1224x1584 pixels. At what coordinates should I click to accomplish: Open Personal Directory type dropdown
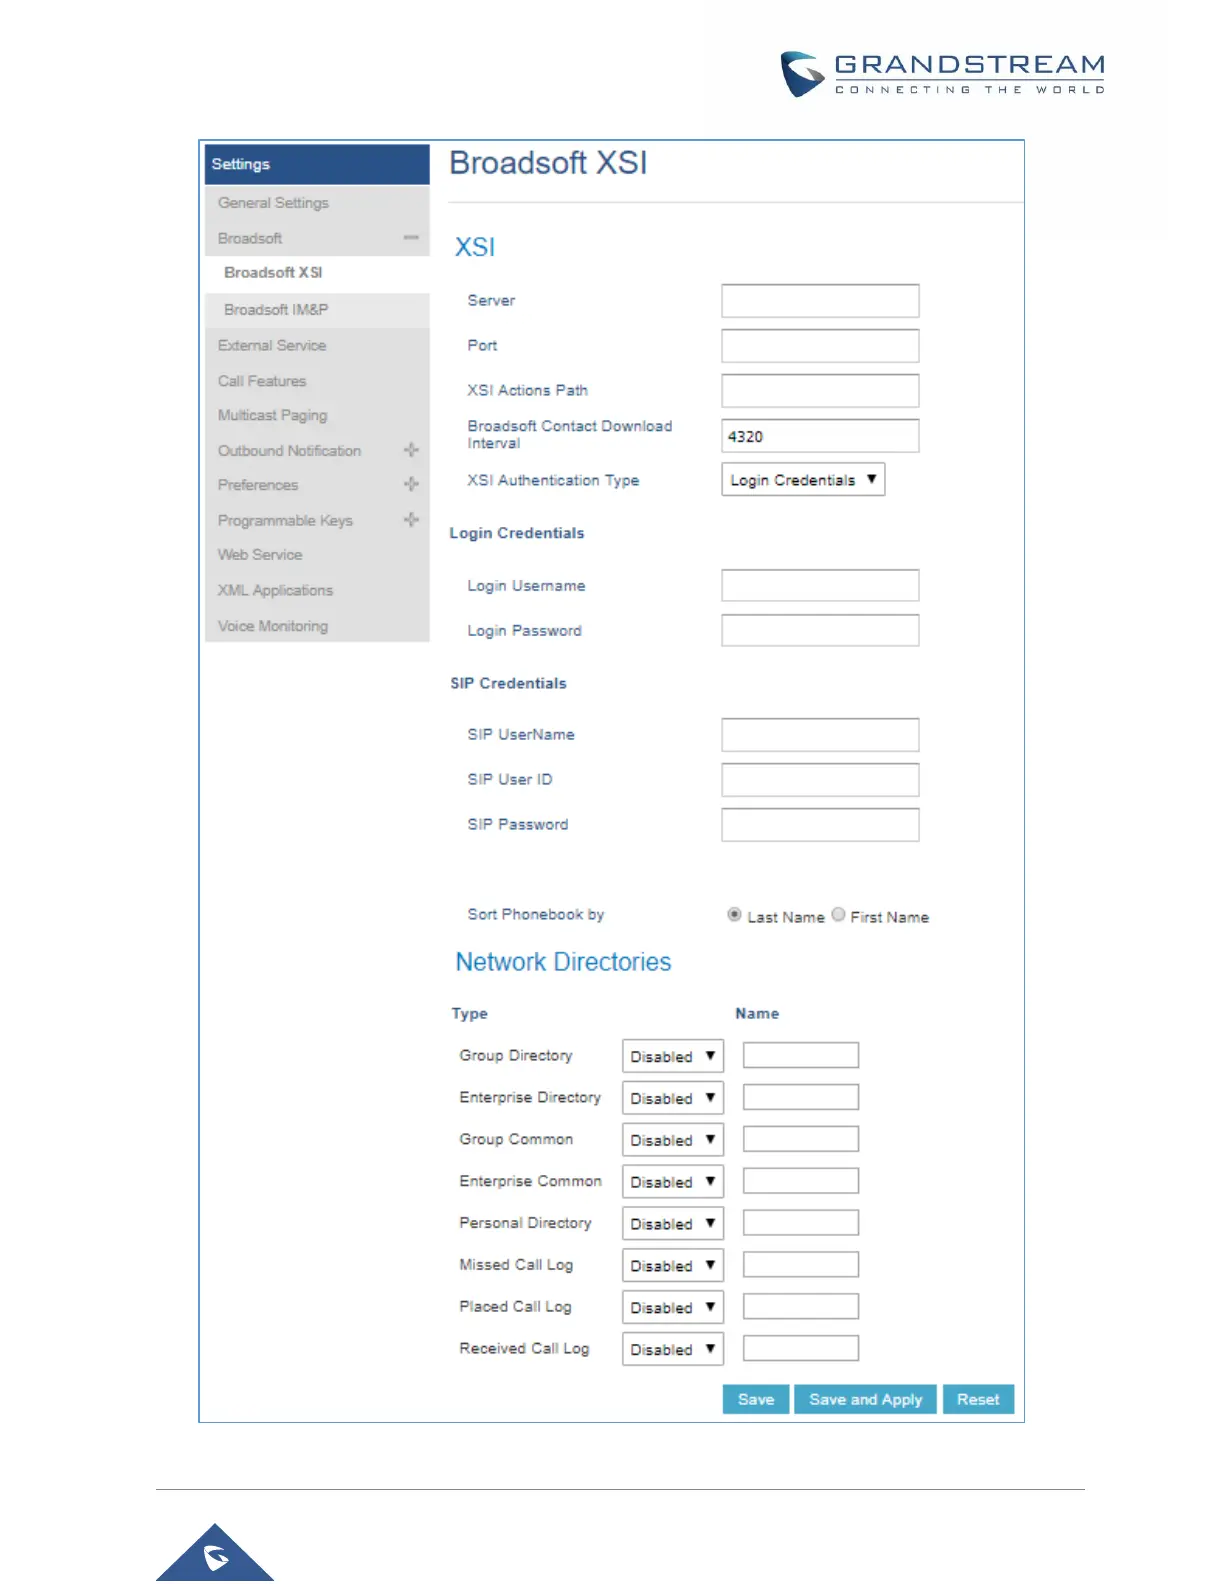tap(673, 1224)
